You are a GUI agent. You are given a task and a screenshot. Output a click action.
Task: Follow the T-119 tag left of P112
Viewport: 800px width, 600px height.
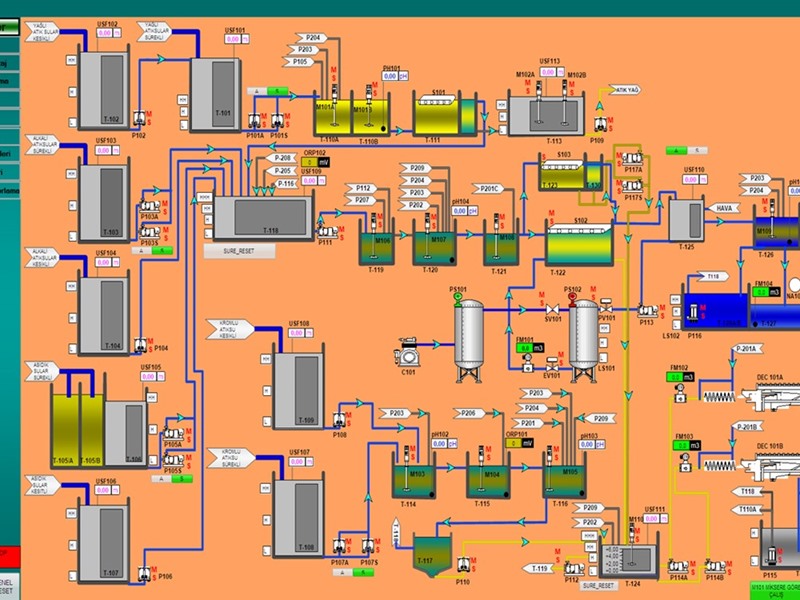click(538, 568)
